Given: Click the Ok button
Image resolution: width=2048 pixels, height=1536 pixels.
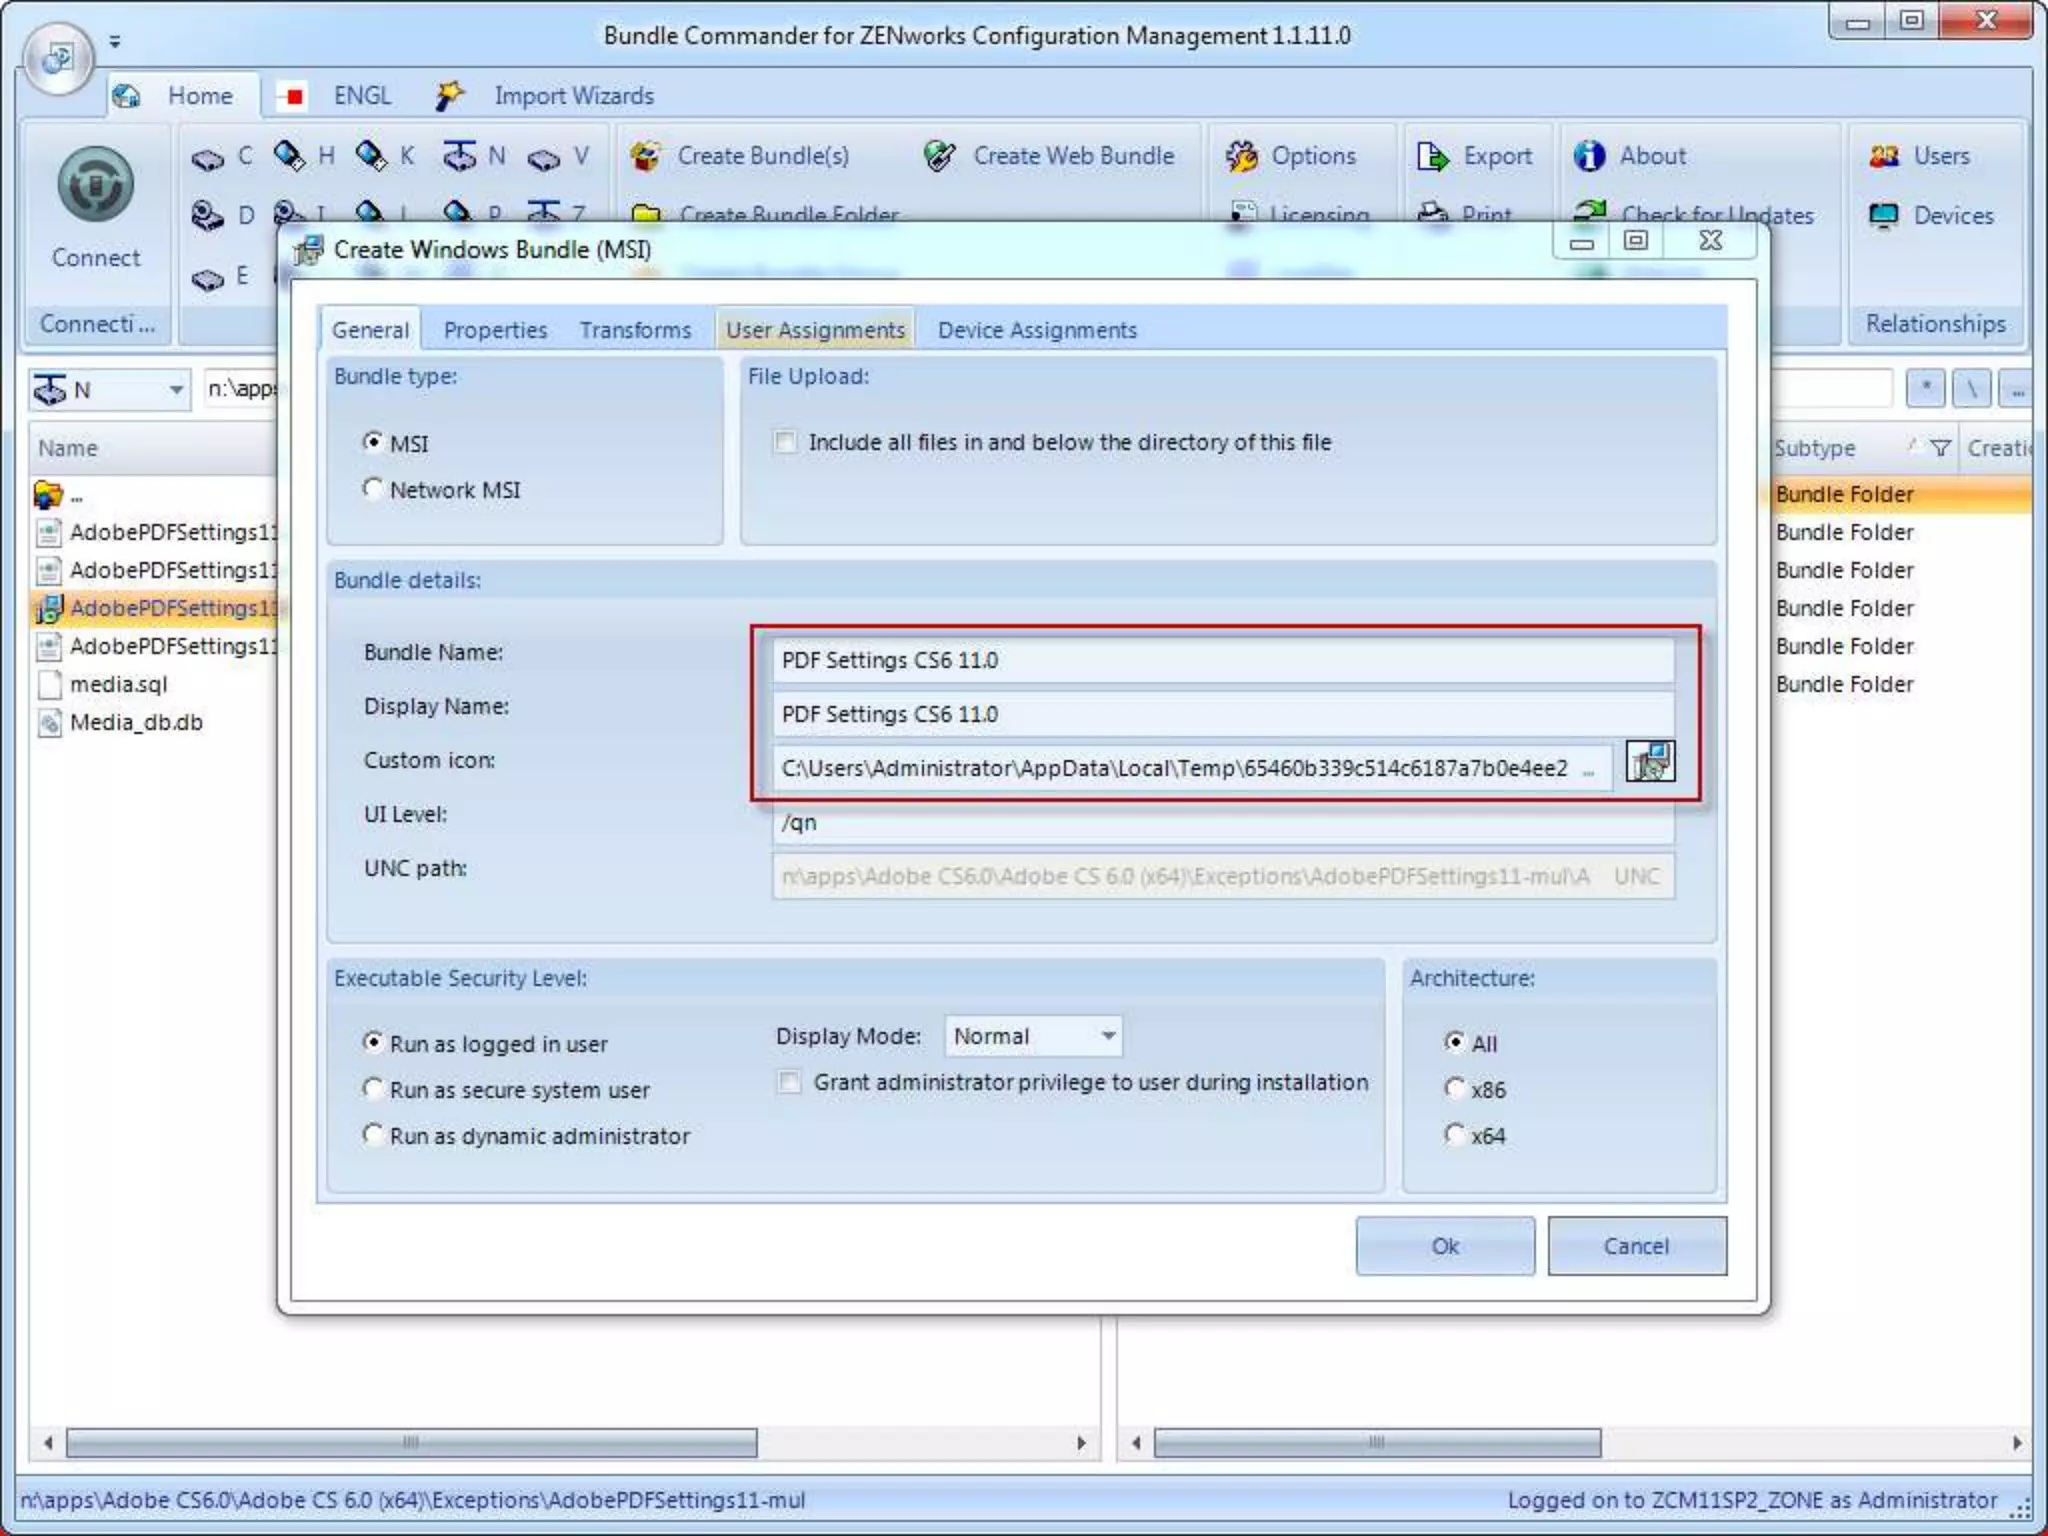Looking at the screenshot, I should pos(1444,1246).
